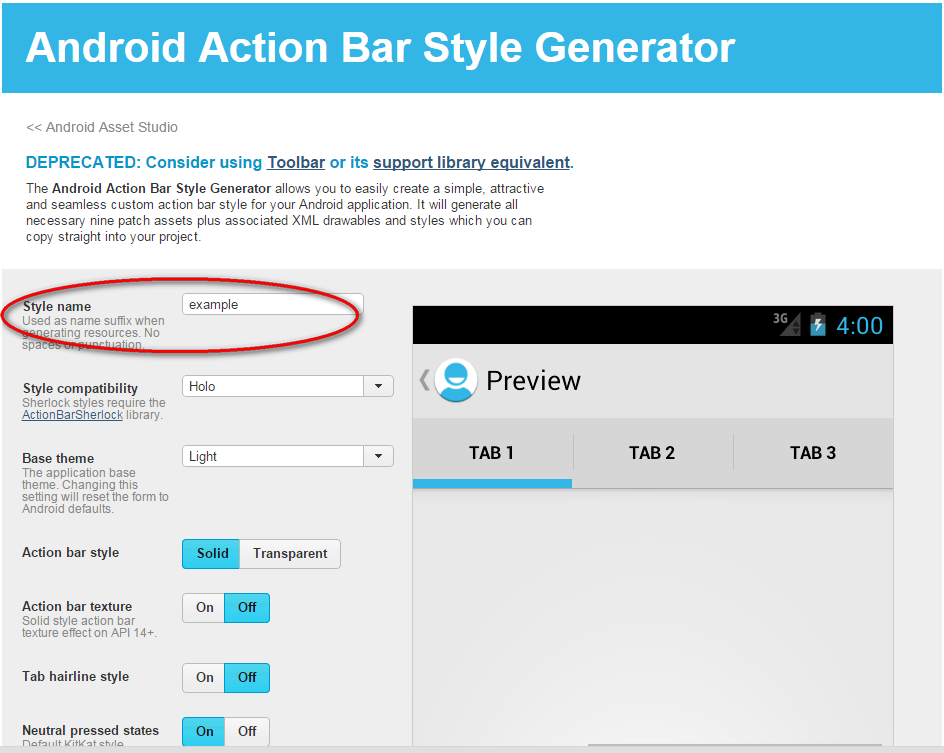Turn Neutral pressed states Off
Screen dimensions: 944x753
coord(247,732)
